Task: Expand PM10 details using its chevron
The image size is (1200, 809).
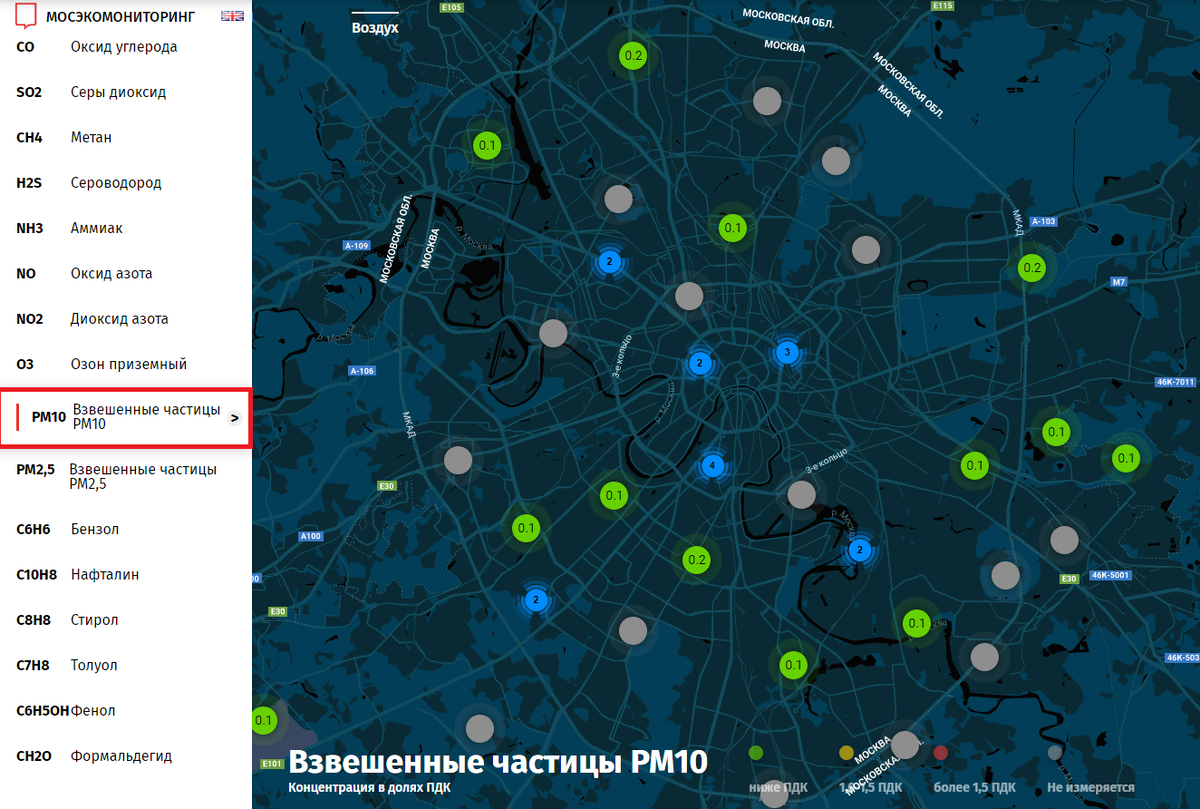Action: pos(236,418)
